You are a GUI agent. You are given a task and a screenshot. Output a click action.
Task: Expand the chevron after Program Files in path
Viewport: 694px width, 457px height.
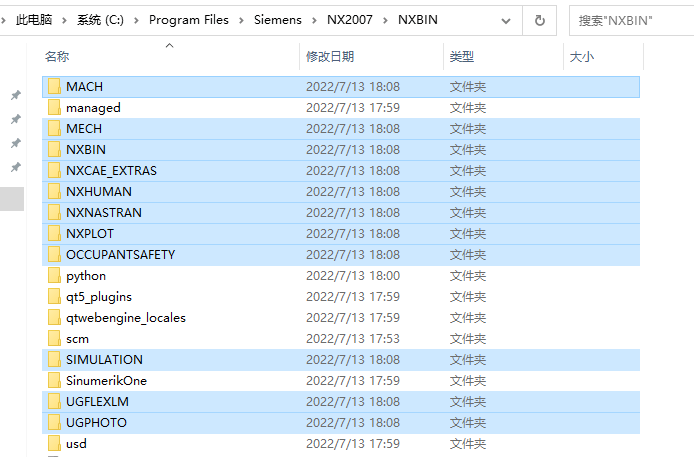click(x=239, y=20)
